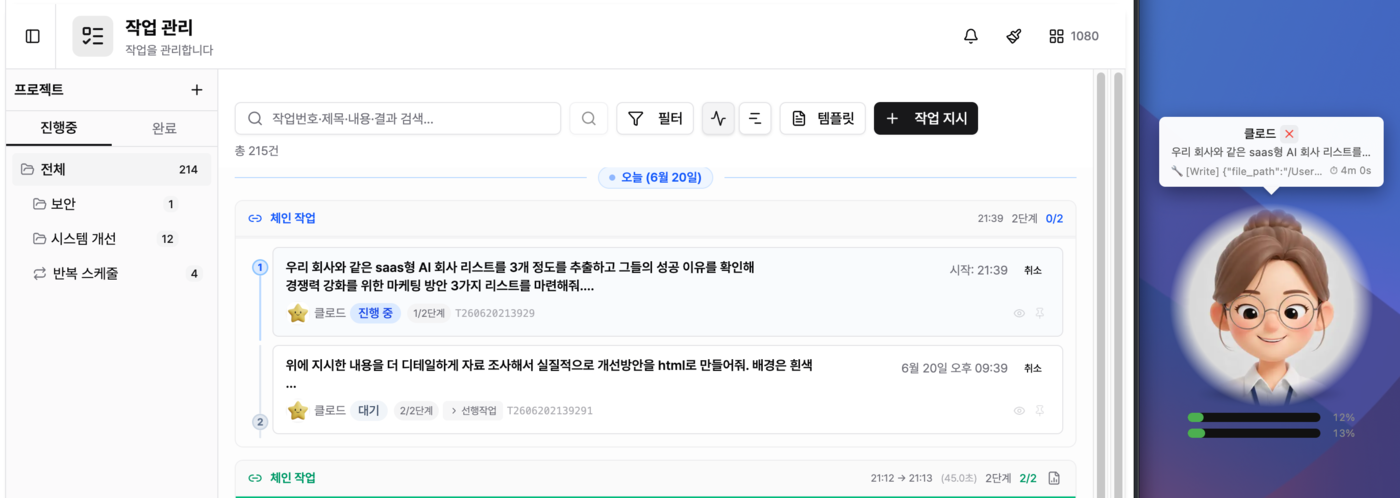Click the paintbrush theme icon
Screen dimensions: 1400x498
1014,36
